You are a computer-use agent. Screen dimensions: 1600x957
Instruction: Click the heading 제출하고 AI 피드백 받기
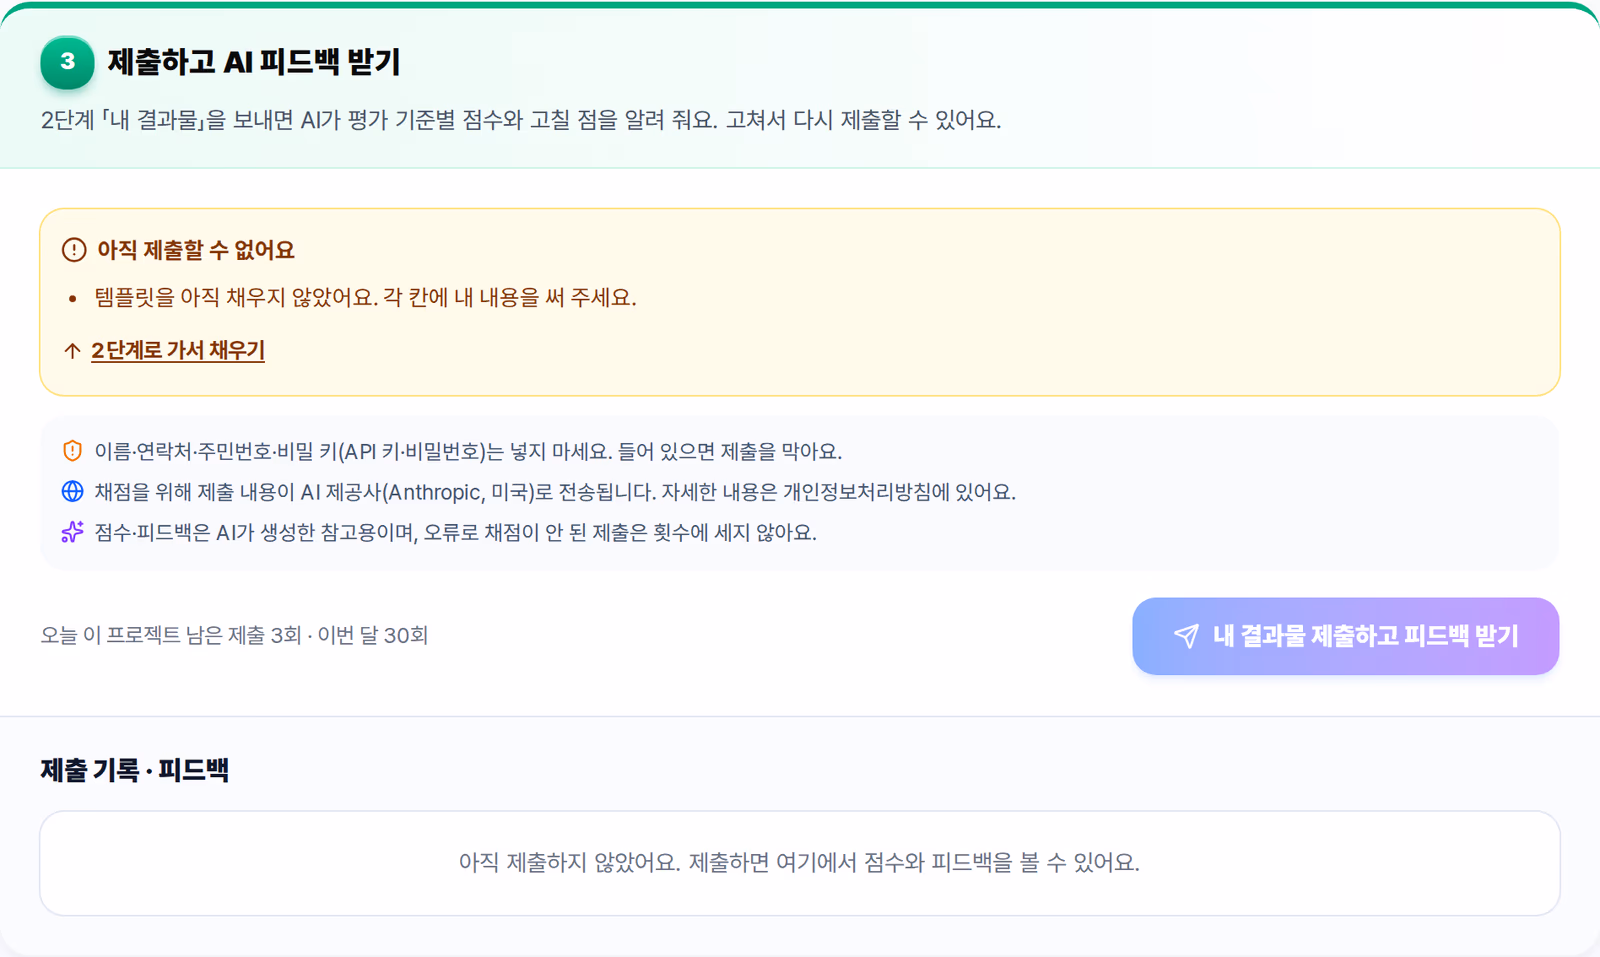[254, 62]
